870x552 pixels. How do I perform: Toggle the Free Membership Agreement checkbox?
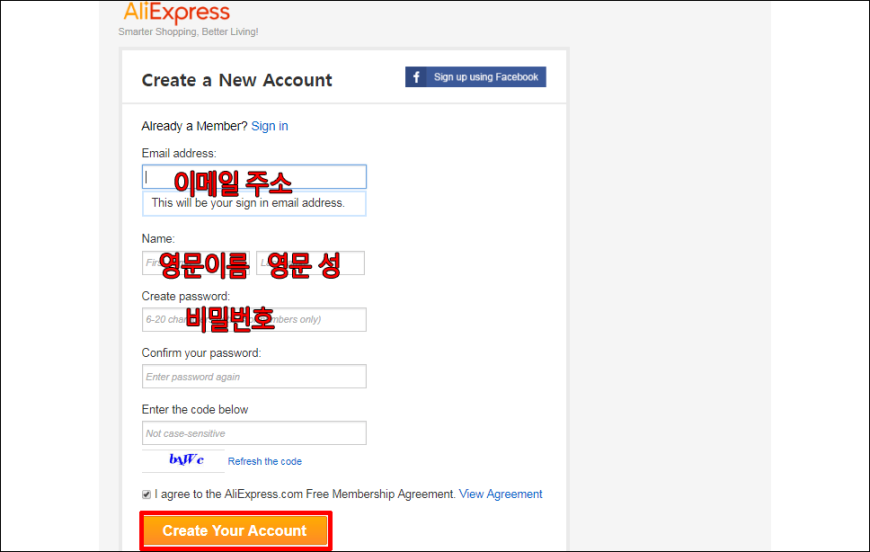(x=146, y=494)
